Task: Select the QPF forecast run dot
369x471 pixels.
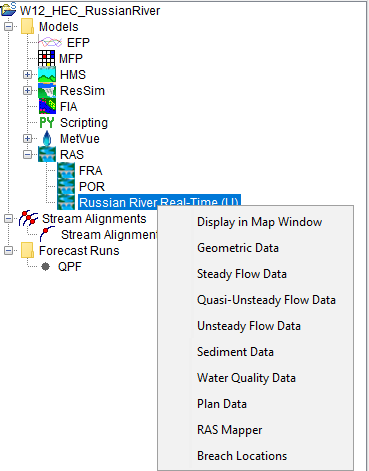Action: tap(46, 266)
